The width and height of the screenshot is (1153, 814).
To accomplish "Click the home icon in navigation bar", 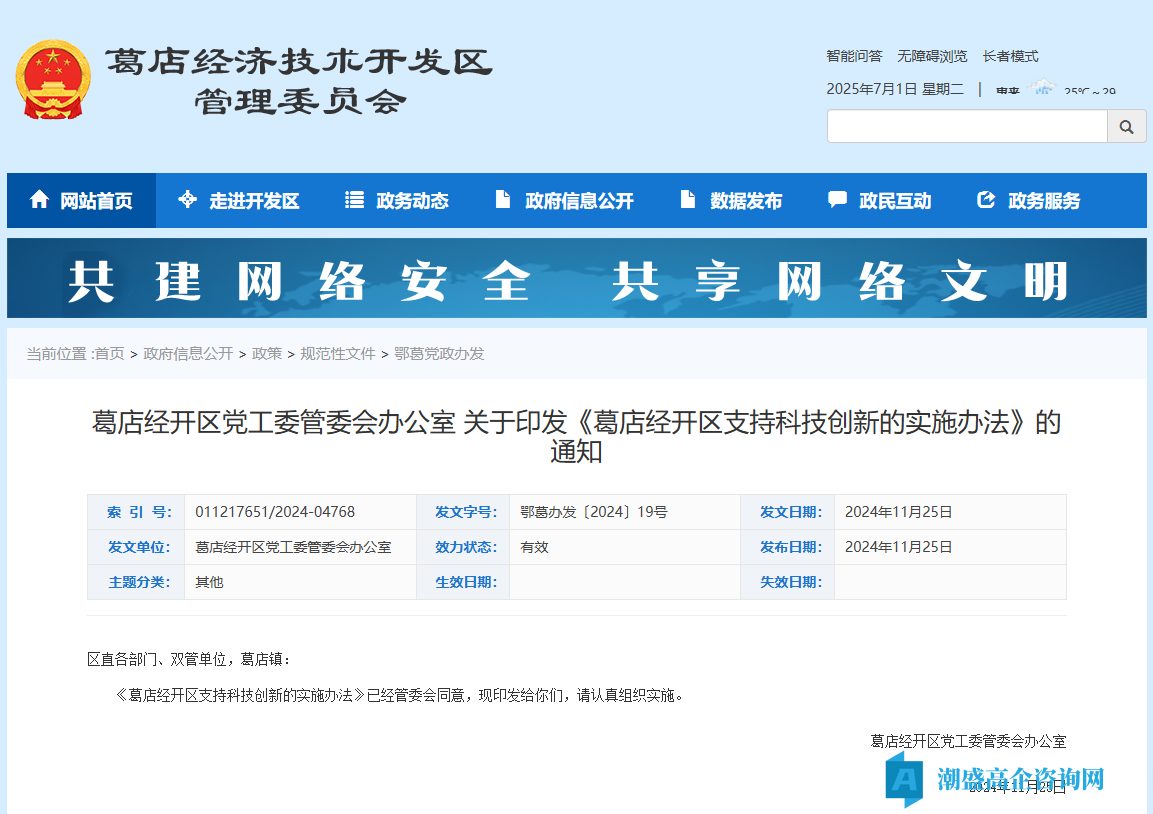I will 40,200.
